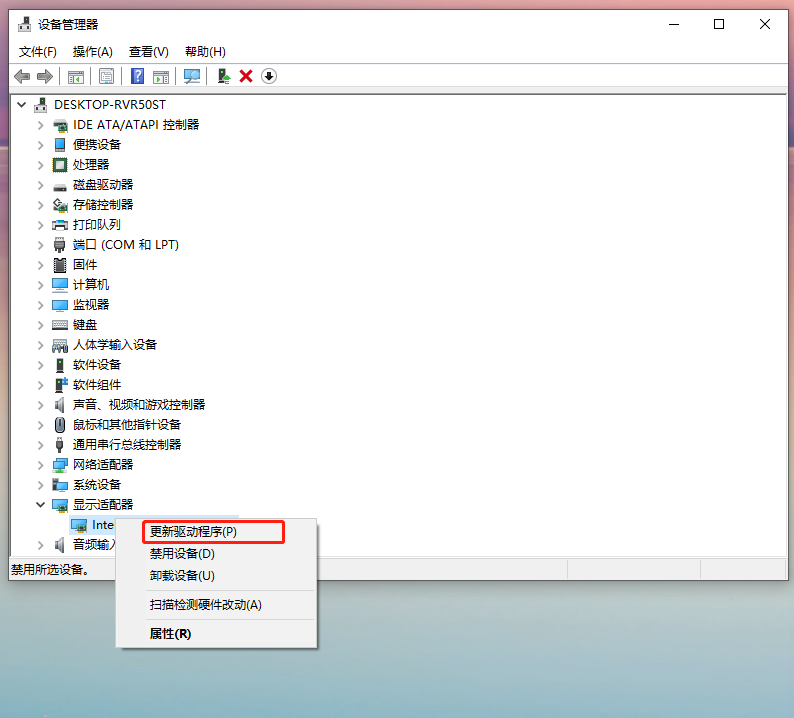Click the show/hide console tree icon
This screenshot has height=718, width=794.
coord(76,77)
